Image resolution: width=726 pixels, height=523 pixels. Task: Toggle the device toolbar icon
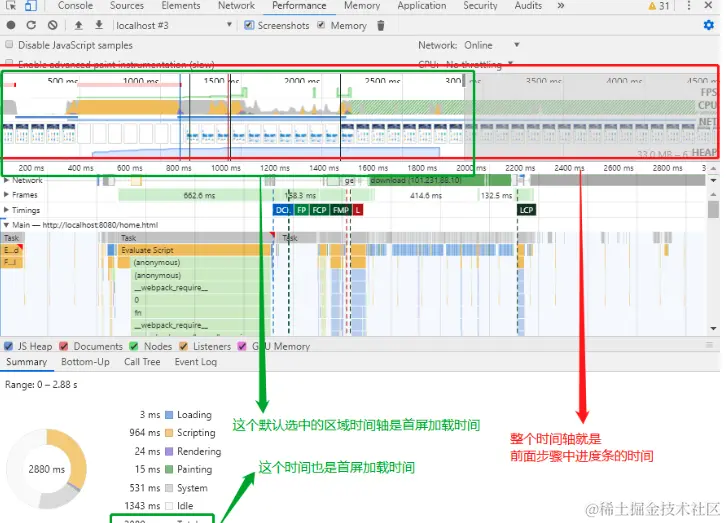click(x=31, y=5)
